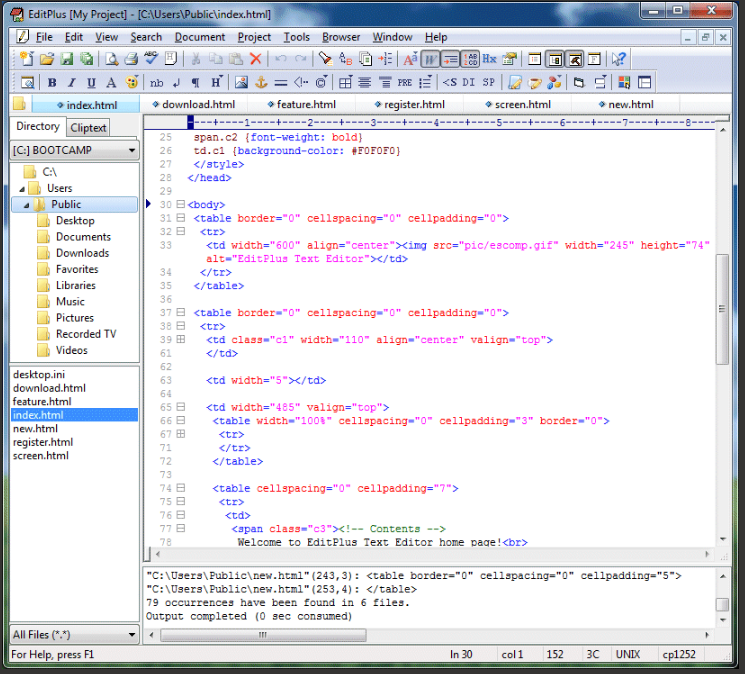Open the Downloads folder in the tree
This screenshot has height=674, width=745.
coord(82,253)
